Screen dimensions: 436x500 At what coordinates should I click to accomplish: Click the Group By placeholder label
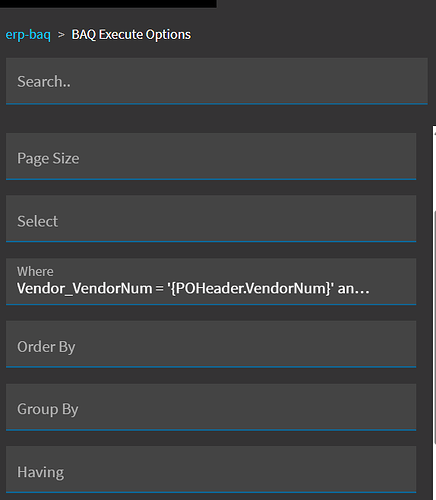pyautogui.click(x=47, y=409)
